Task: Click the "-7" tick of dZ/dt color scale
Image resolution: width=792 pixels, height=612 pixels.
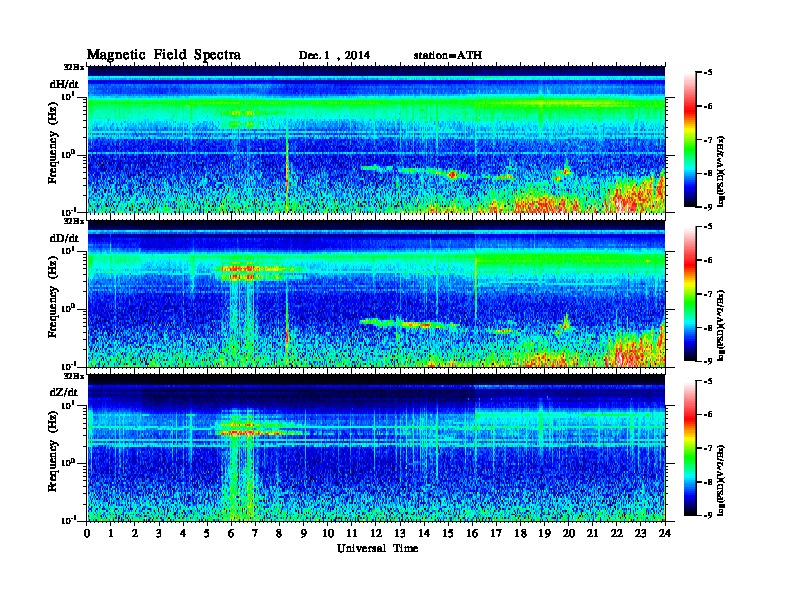Action: tap(708, 448)
